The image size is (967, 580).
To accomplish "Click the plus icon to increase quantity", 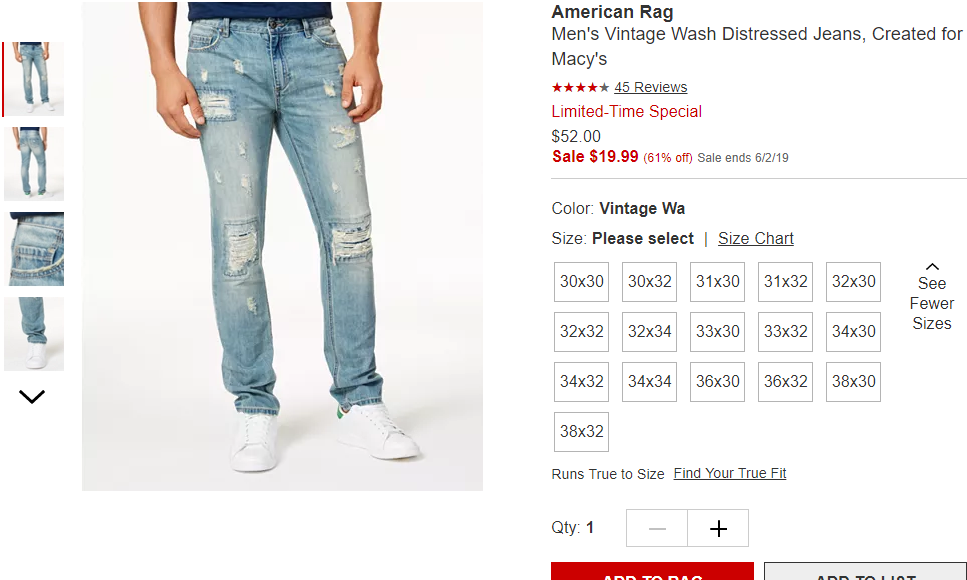I will [718, 528].
